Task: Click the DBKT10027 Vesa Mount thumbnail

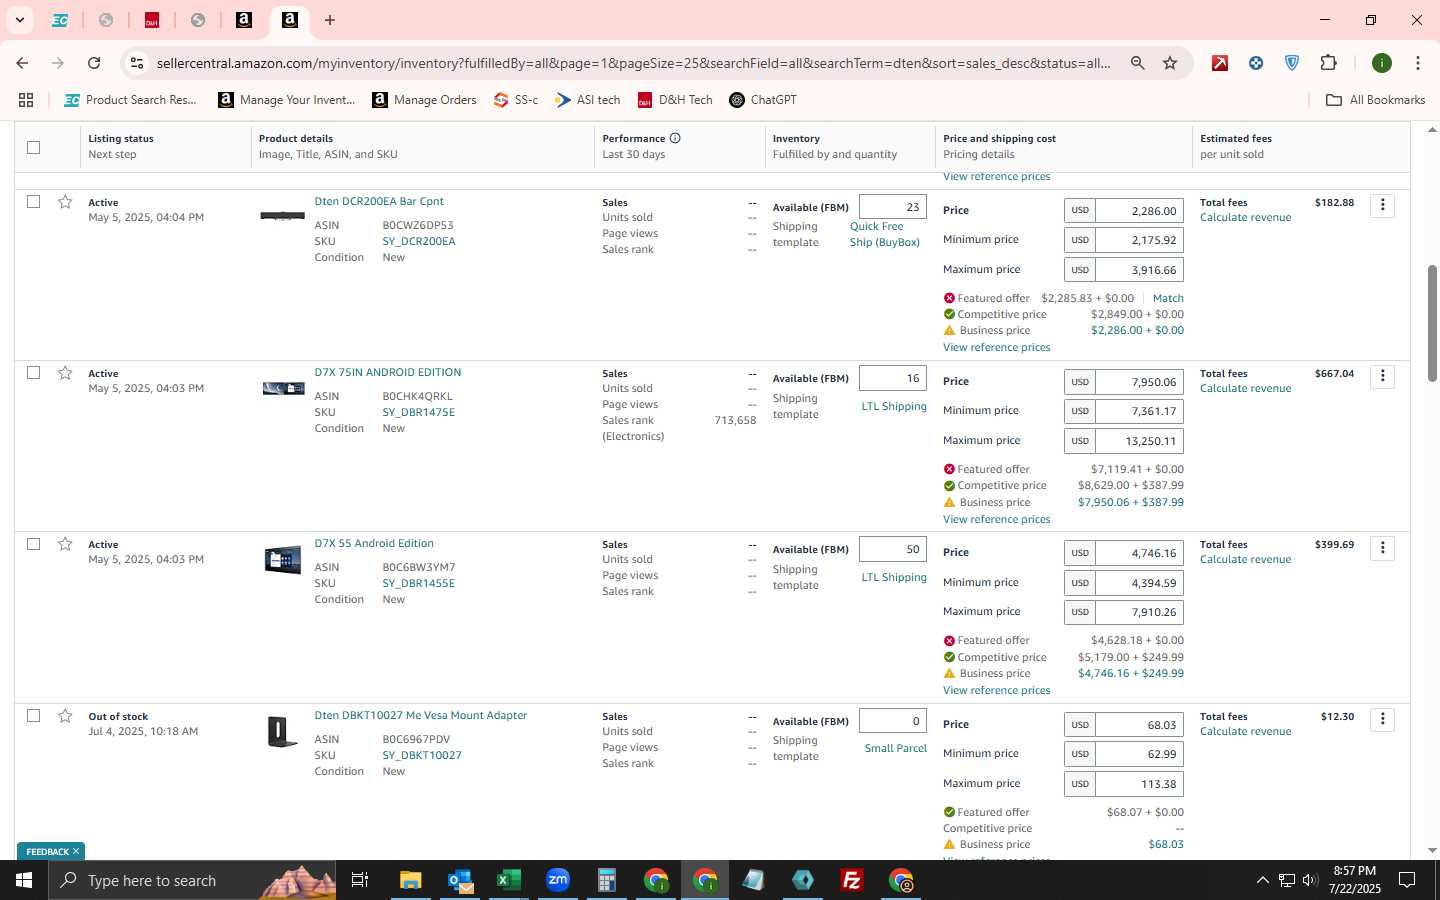Action: tap(283, 731)
